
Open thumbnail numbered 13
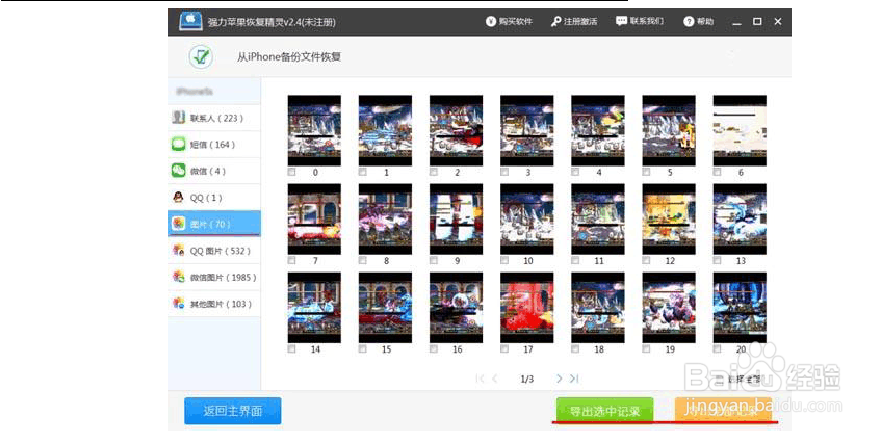click(740, 219)
